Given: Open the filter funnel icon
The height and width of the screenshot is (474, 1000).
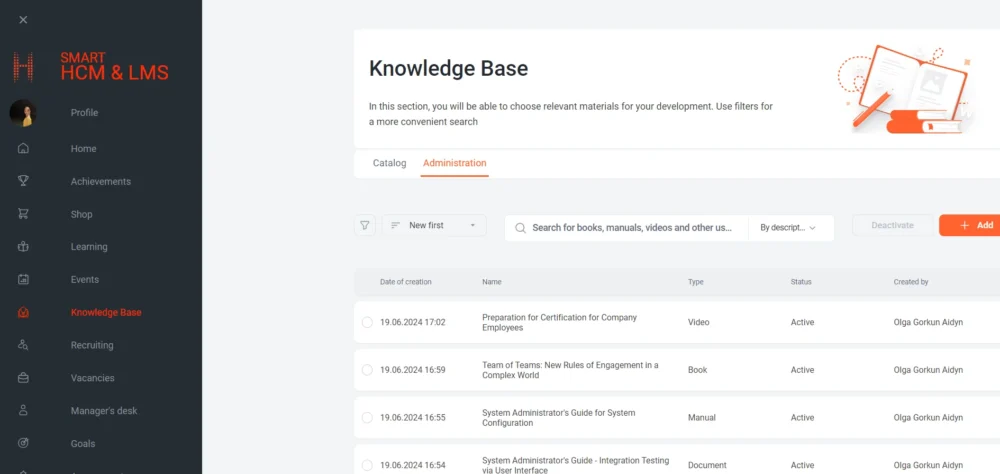Looking at the screenshot, I should pyautogui.click(x=365, y=226).
